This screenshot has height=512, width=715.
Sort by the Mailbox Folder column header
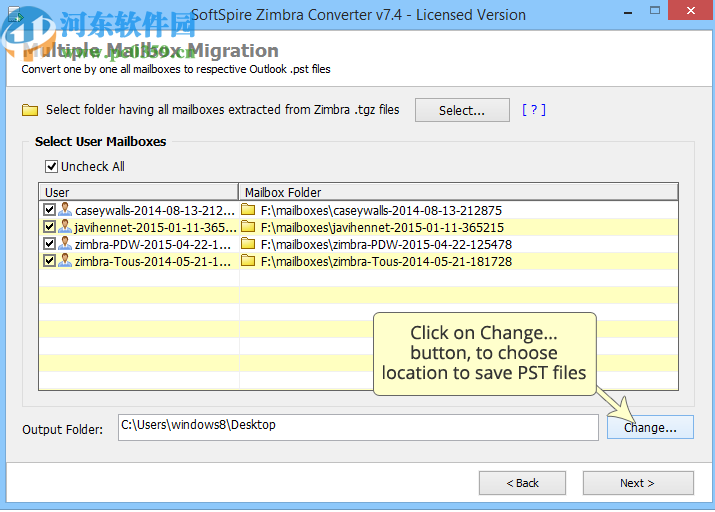(x=458, y=192)
